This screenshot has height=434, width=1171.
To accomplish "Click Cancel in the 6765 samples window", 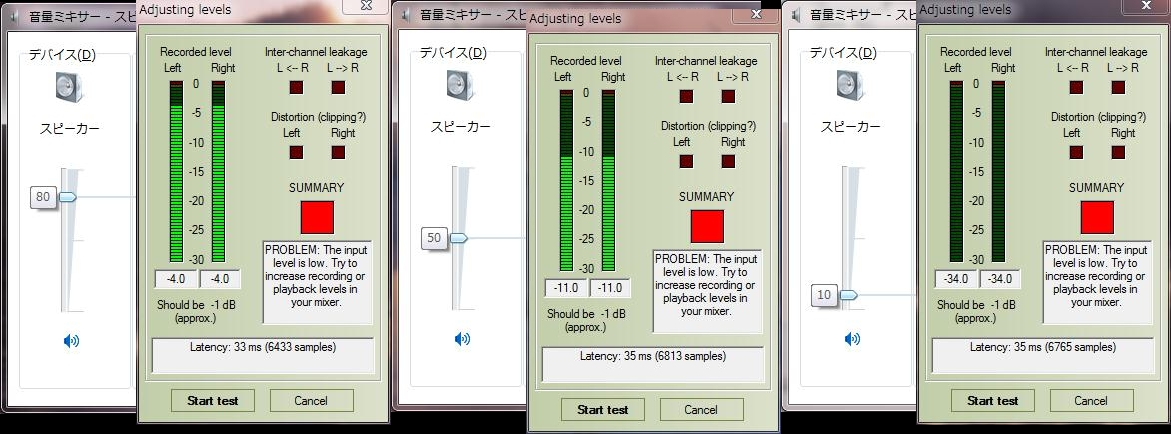I will [x=1091, y=400].
